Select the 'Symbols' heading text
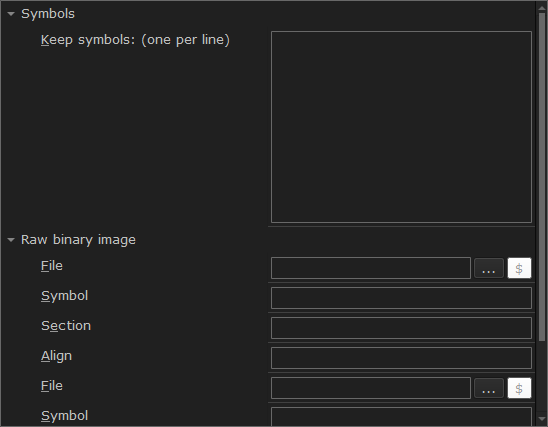 pos(48,14)
